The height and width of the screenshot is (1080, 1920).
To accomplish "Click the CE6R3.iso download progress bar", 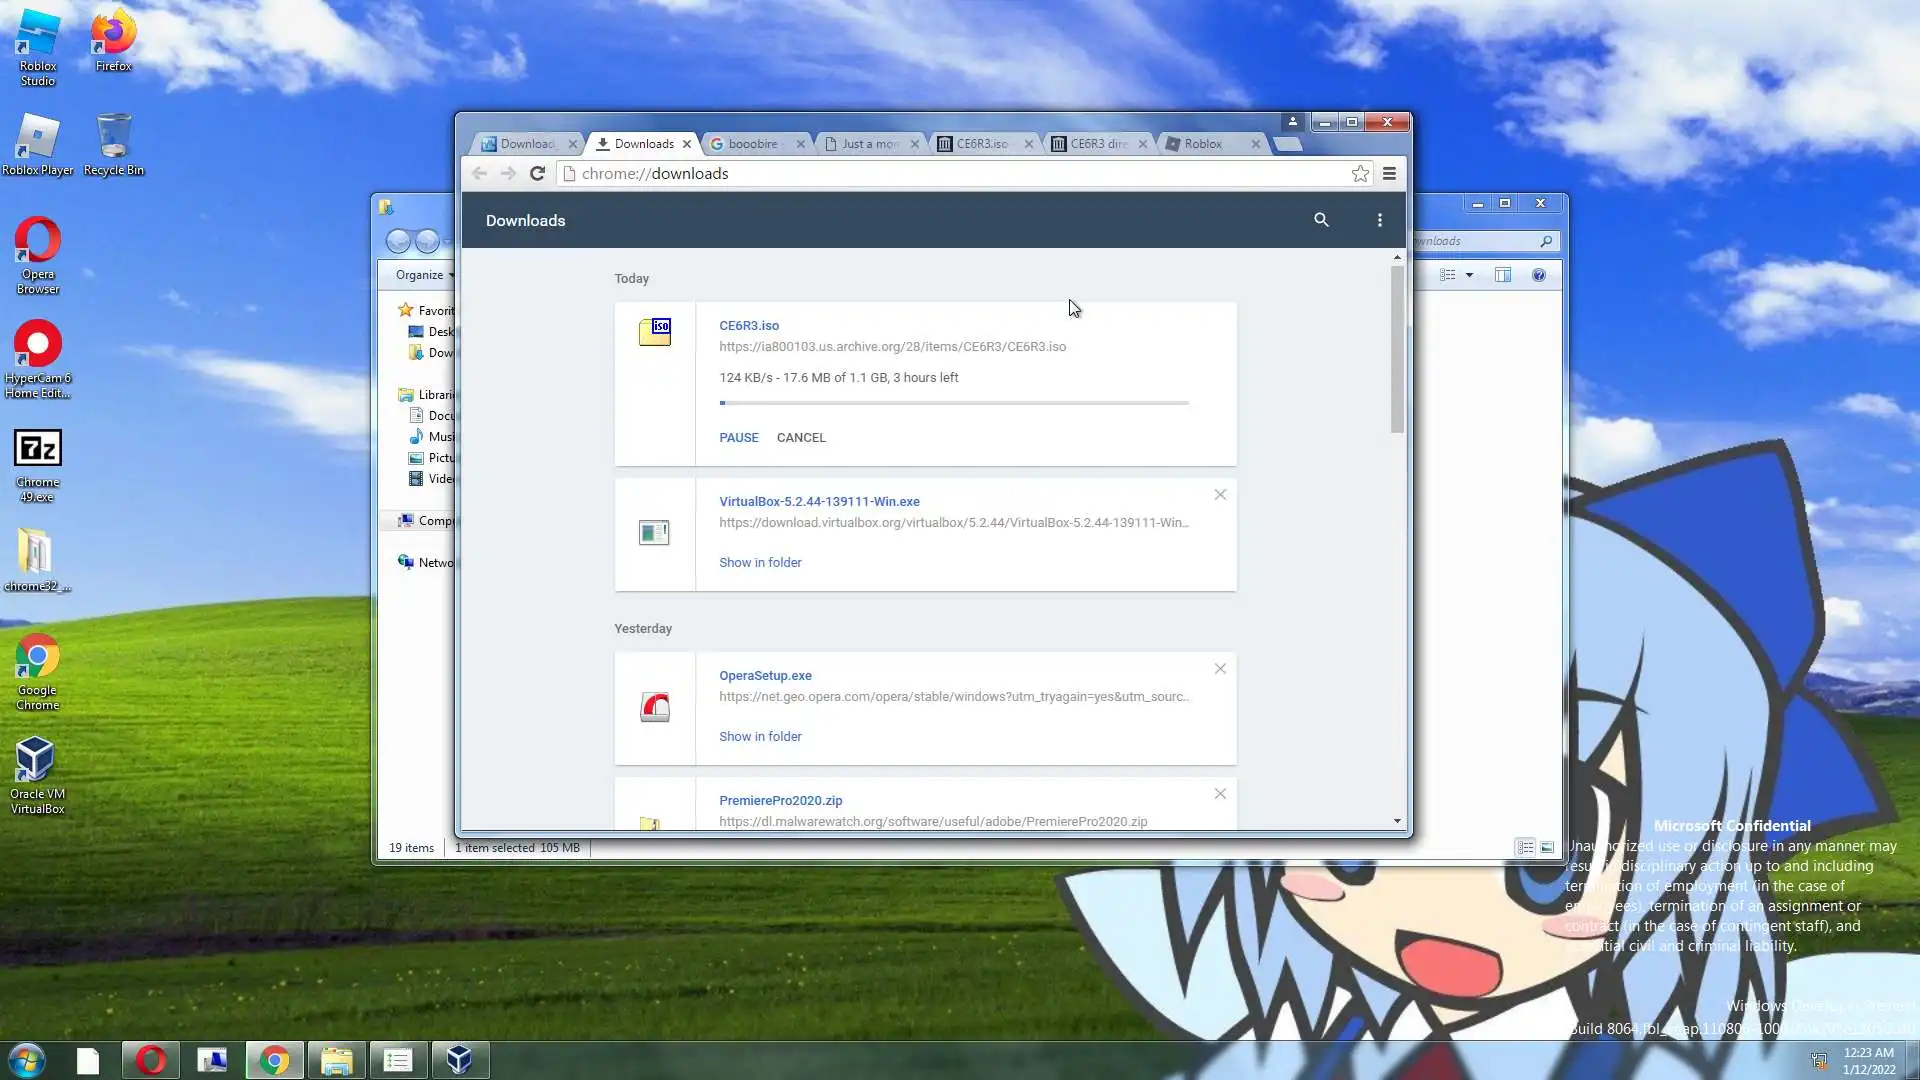I will tap(953, 403).
